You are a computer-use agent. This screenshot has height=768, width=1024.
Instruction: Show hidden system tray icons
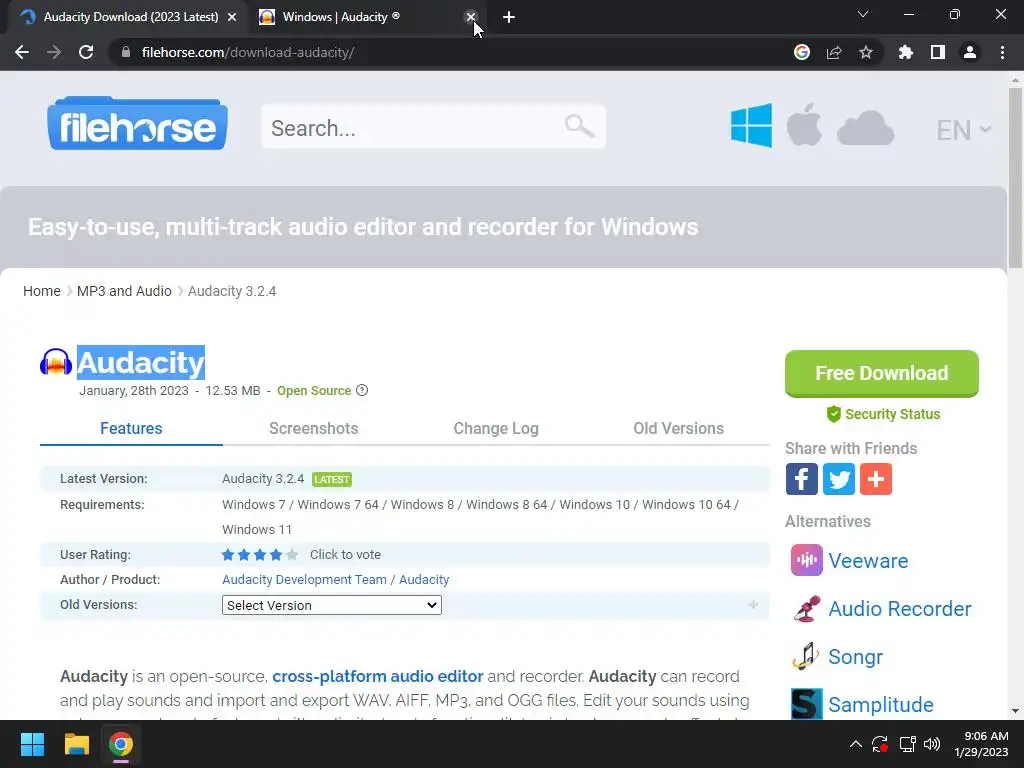tap(856, 744)
